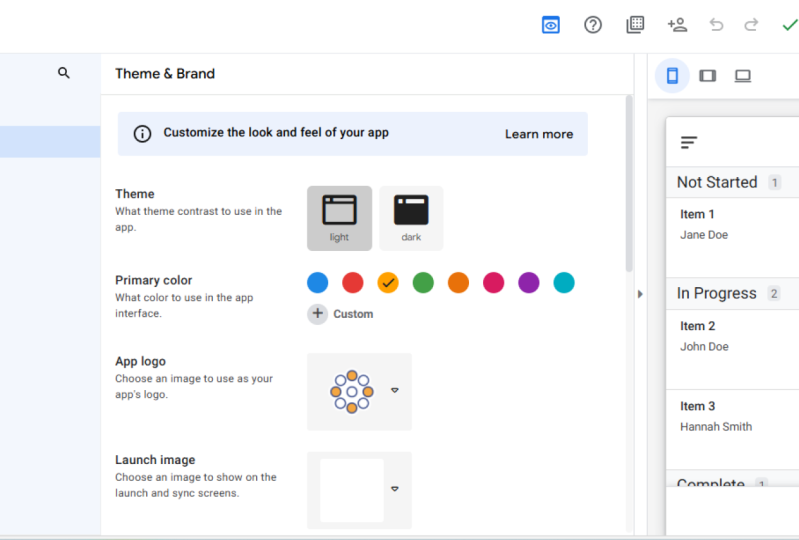This screenshot has width=799, height=540.
Task: Switch preview to tablet view
Action: (x=707, y=76)
